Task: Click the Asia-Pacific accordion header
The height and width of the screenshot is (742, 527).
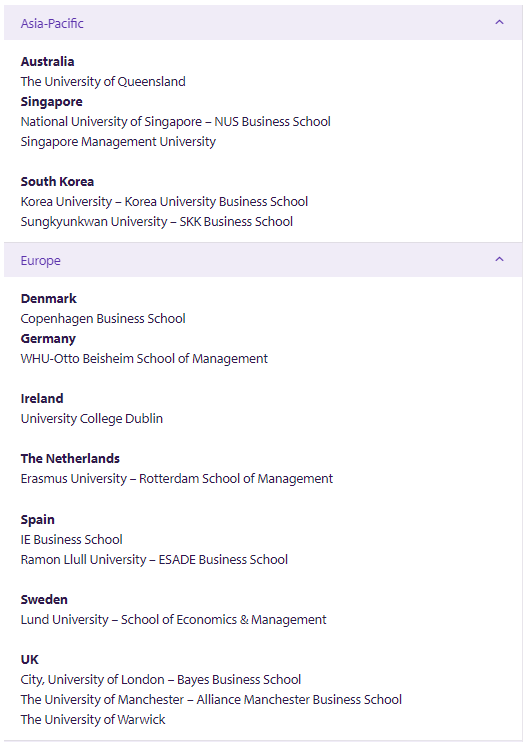Action: click(263, 23)
